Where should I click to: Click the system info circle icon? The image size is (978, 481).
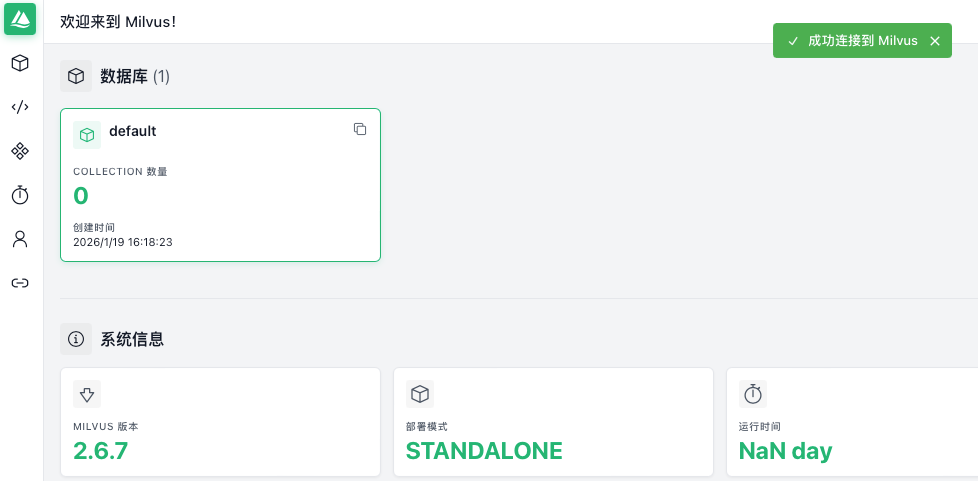(76, 339)
